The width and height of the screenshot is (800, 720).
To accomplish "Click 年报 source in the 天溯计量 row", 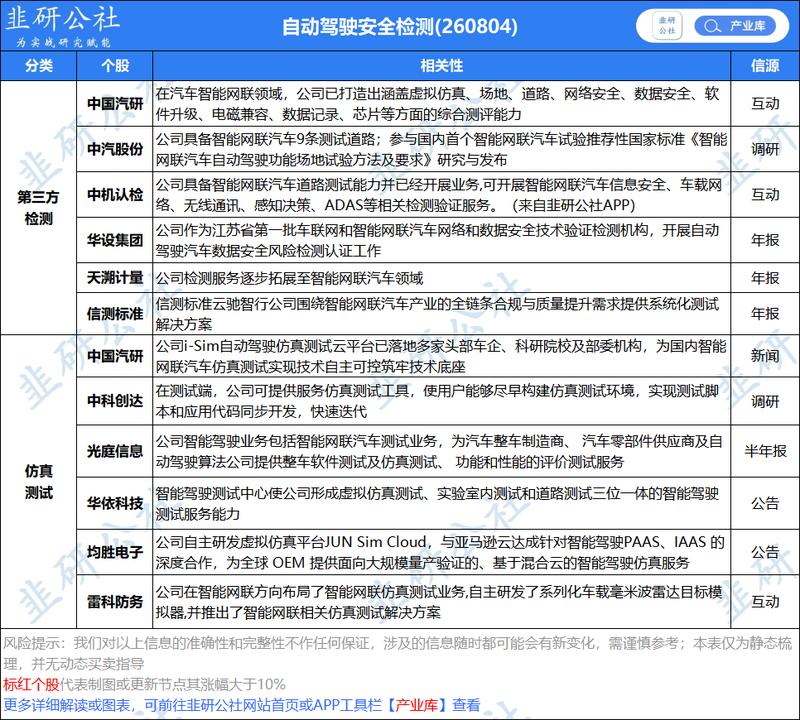I will (765, 278).
